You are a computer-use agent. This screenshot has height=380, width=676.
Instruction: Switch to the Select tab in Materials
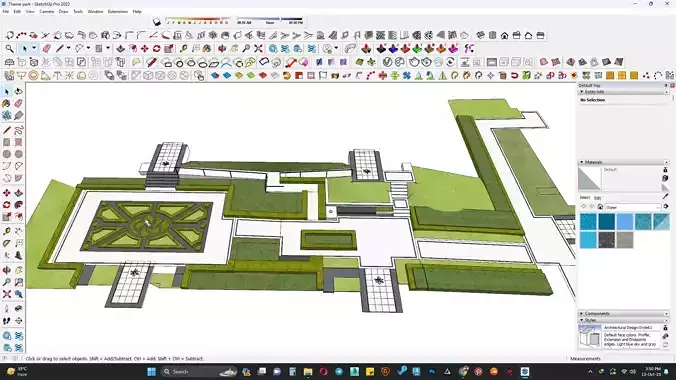tap(585, 198)
